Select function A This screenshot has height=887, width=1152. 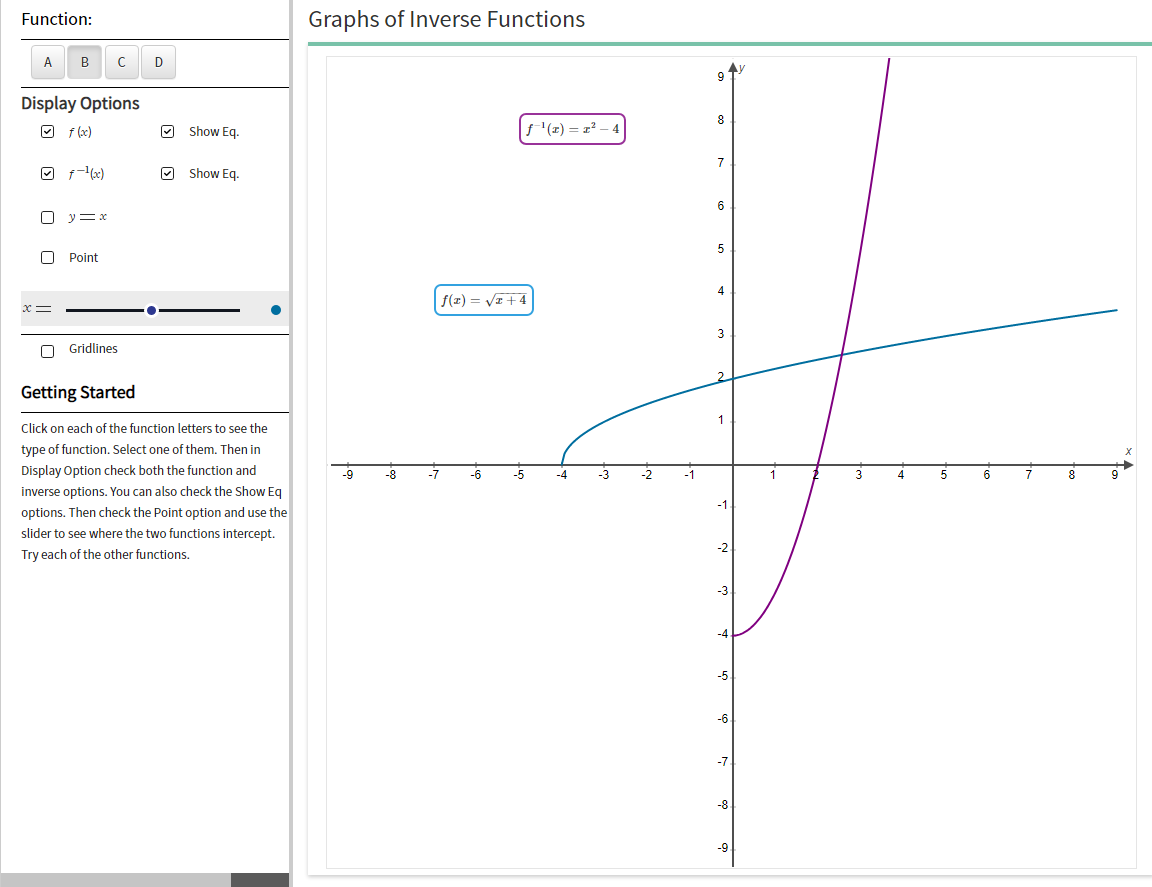(x=47, y=62)
